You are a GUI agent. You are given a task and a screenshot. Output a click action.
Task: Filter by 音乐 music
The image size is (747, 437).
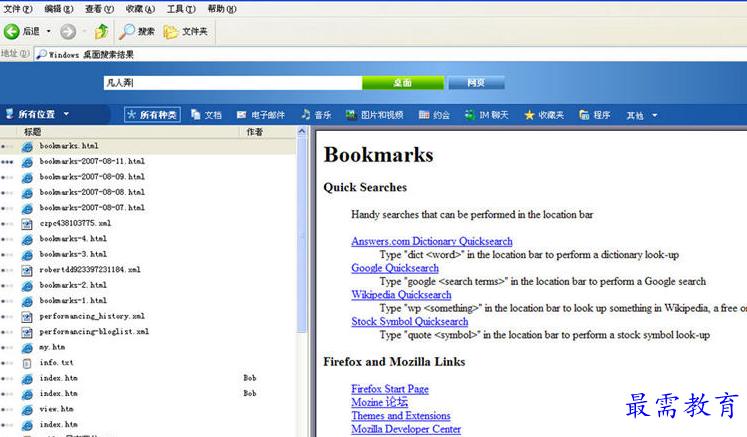316,115
